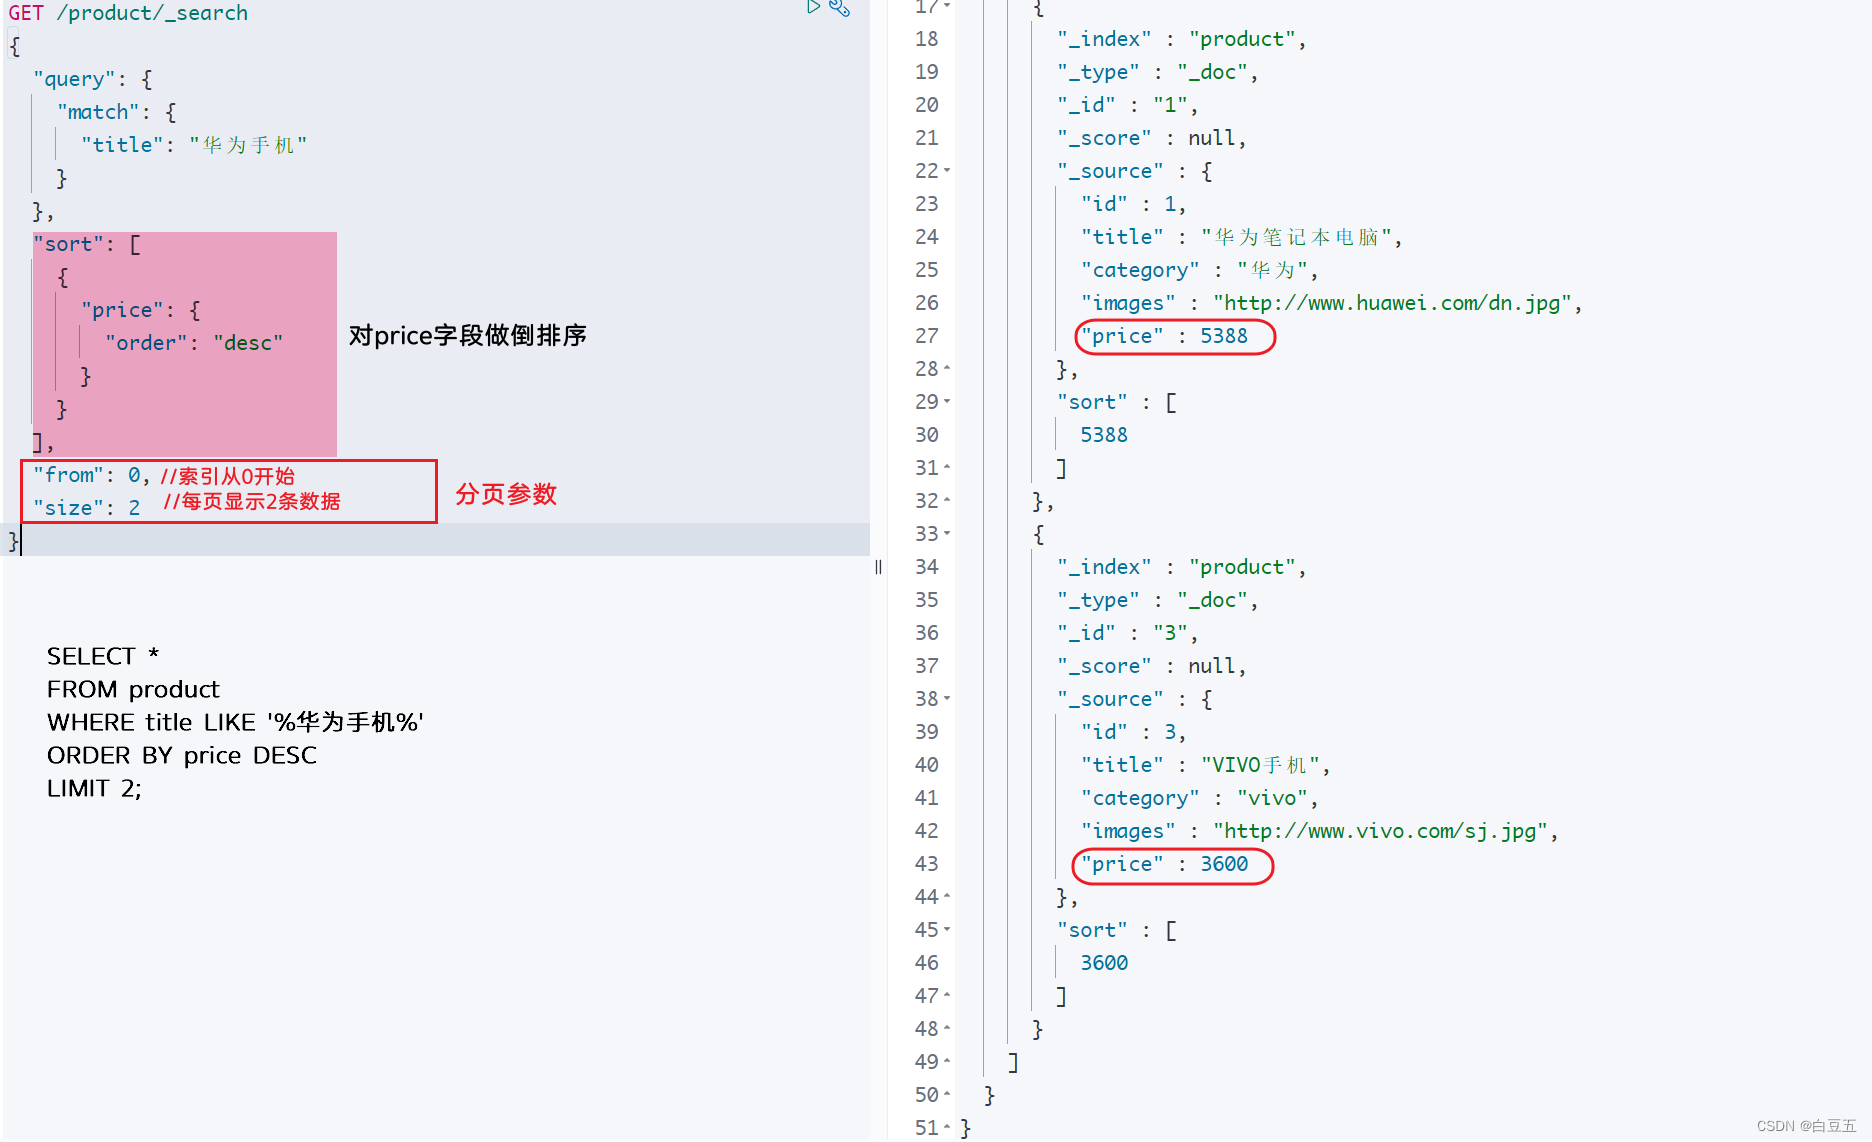The height and width of the screenshot is (1142, 1872).
Task: Click "_id" : "1" on line 20
Action: (1127, 105)
